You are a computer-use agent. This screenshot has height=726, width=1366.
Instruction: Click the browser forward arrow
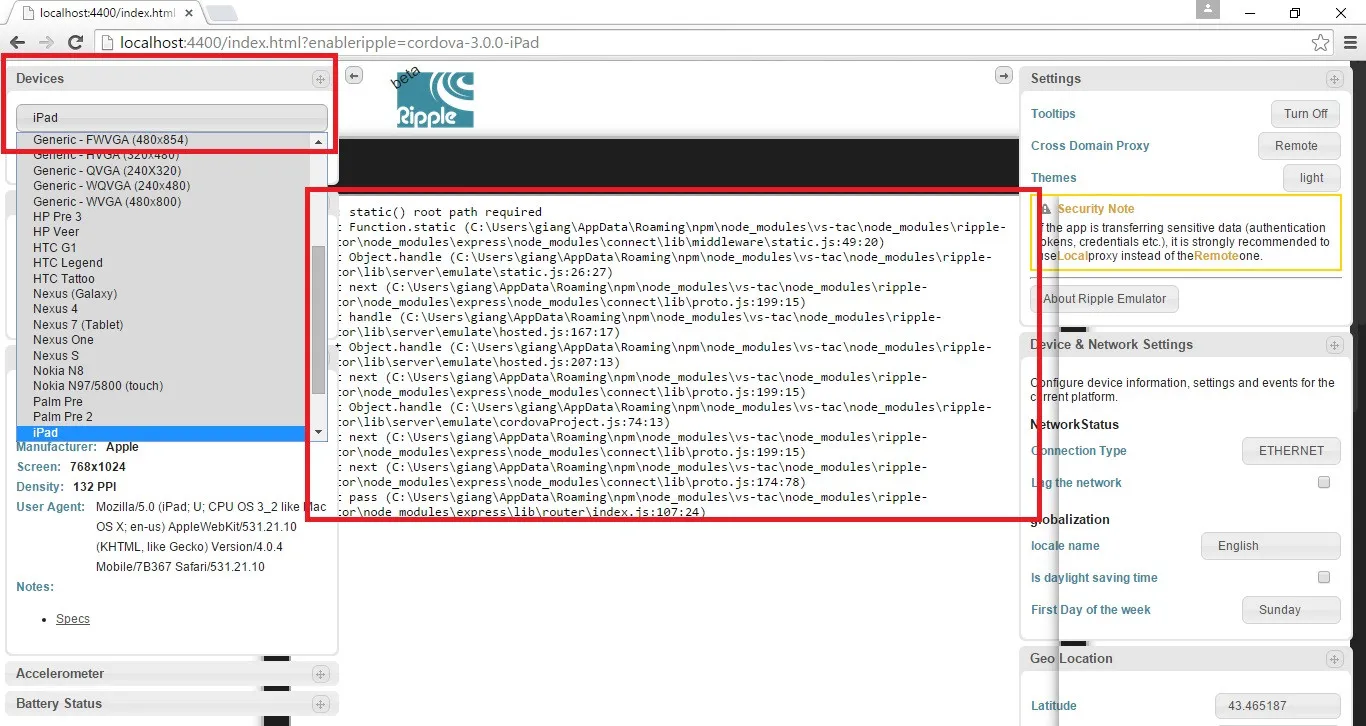pyautogui.click(x=46, y=43)
